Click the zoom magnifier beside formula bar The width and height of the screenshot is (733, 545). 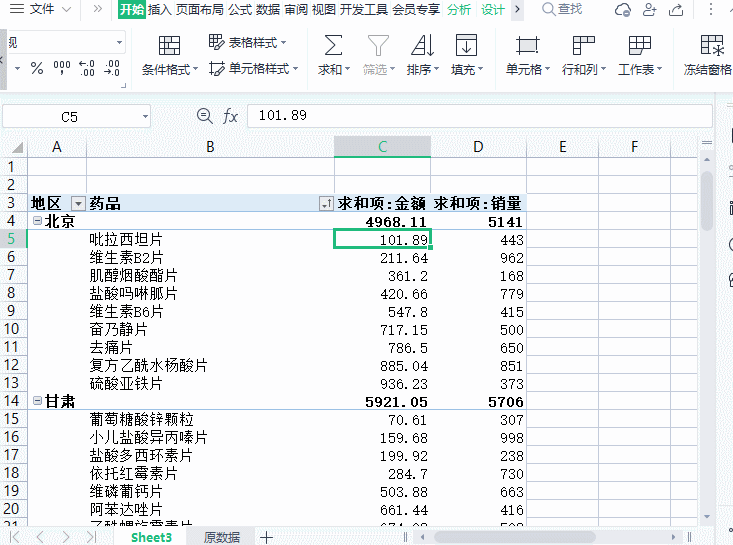[x=205, y=116]
